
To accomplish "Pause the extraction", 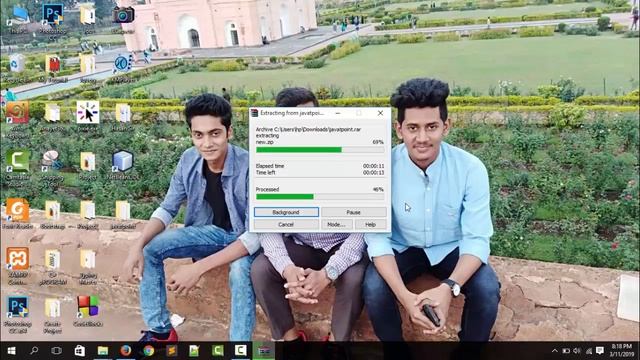I will [353, 212].
